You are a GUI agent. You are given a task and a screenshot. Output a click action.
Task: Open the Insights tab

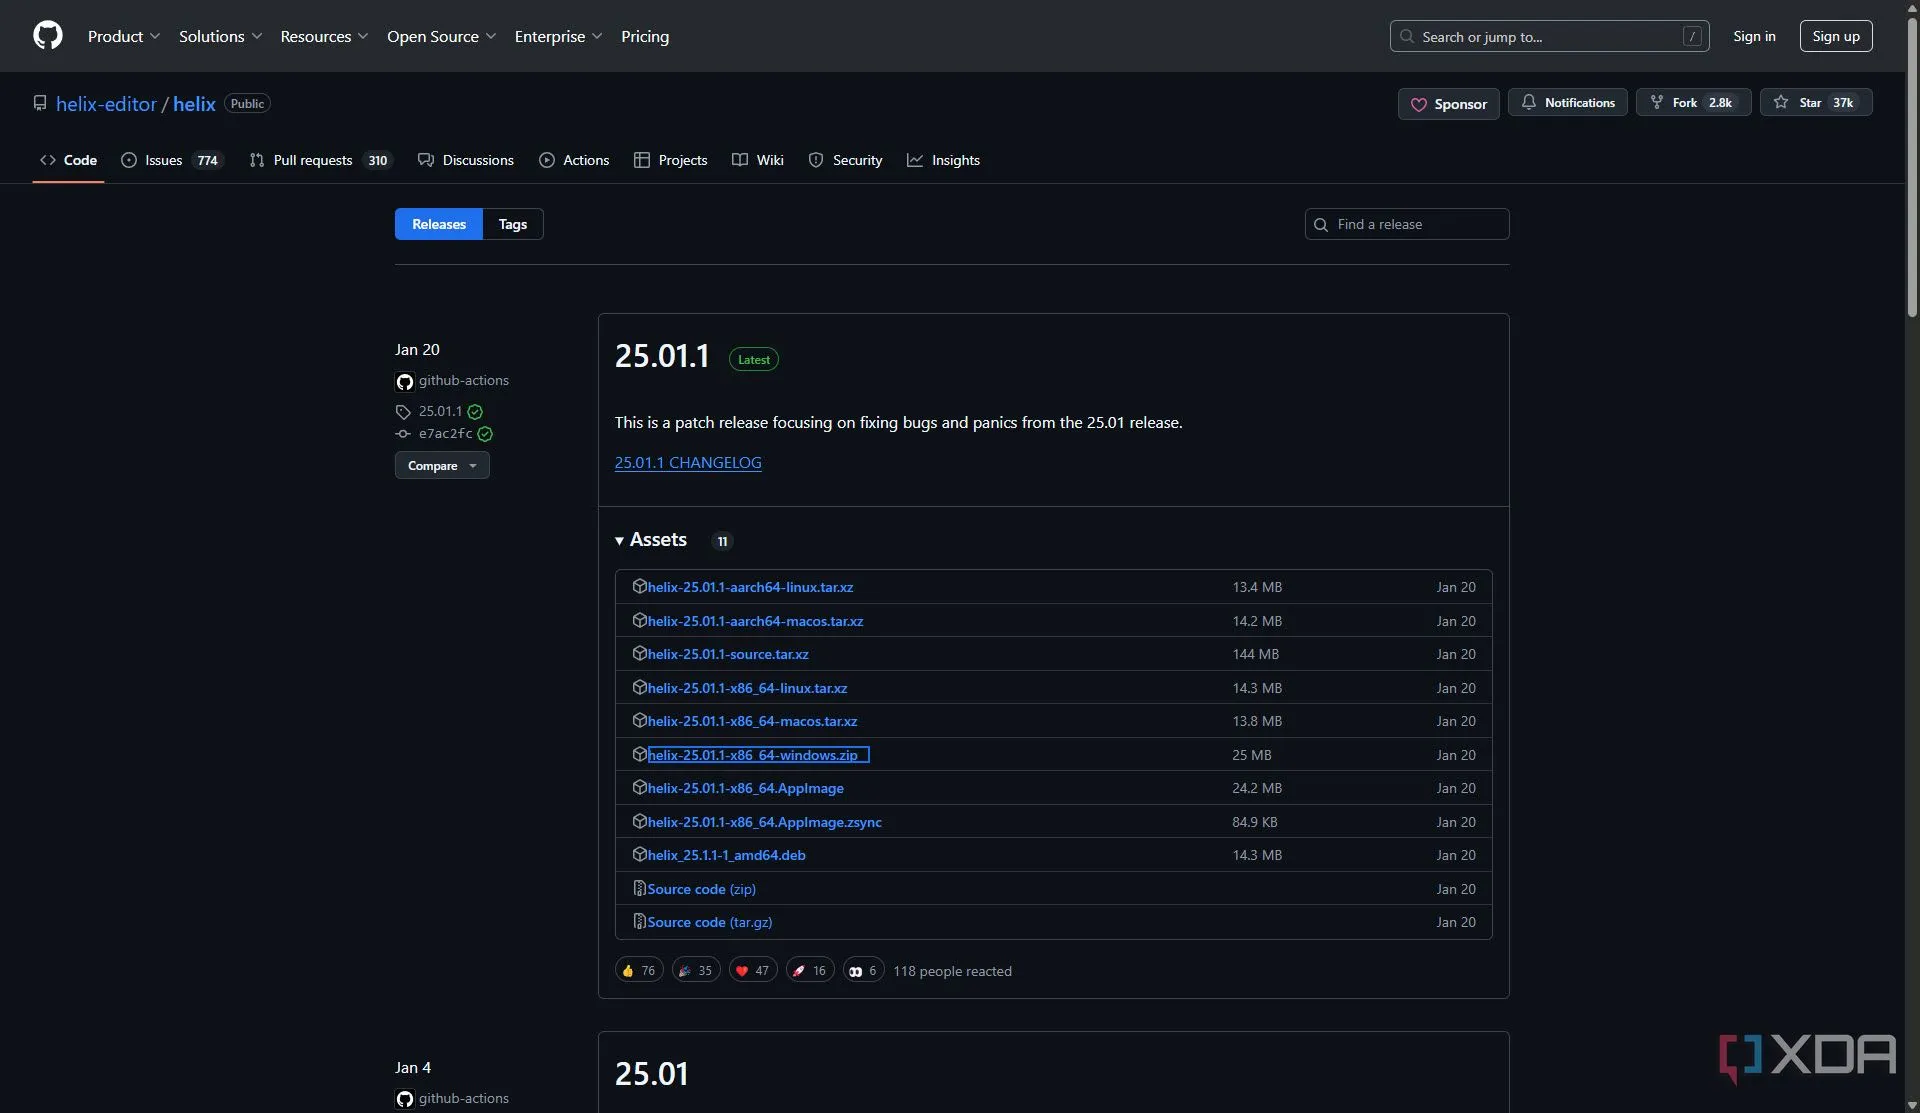[x=943, y=160]
